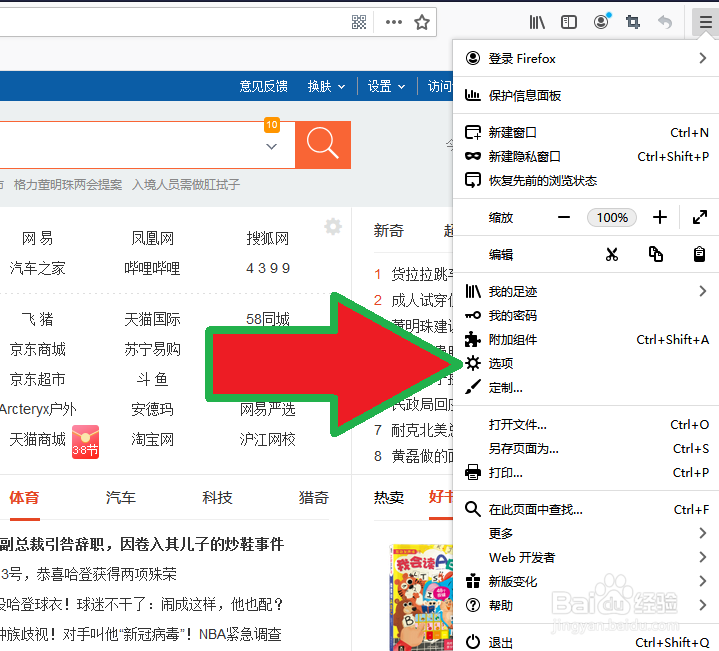The image size is (719, 651).
Task: Select 在此页面中查找... menu item
Action: click(x=586, y=509)
